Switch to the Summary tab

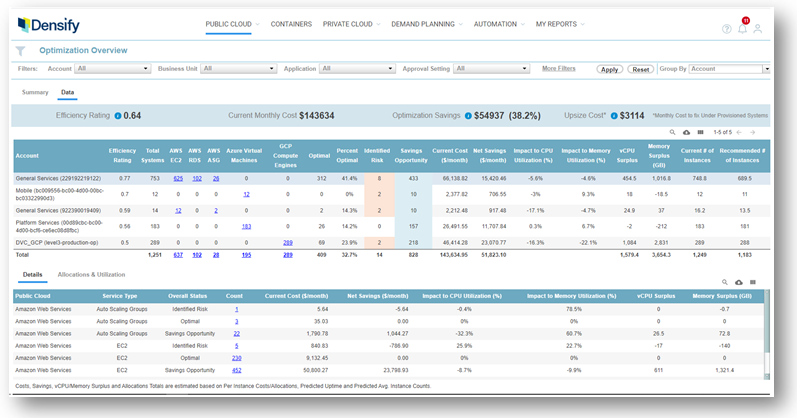pyautogui.click(x=35, y=92)
